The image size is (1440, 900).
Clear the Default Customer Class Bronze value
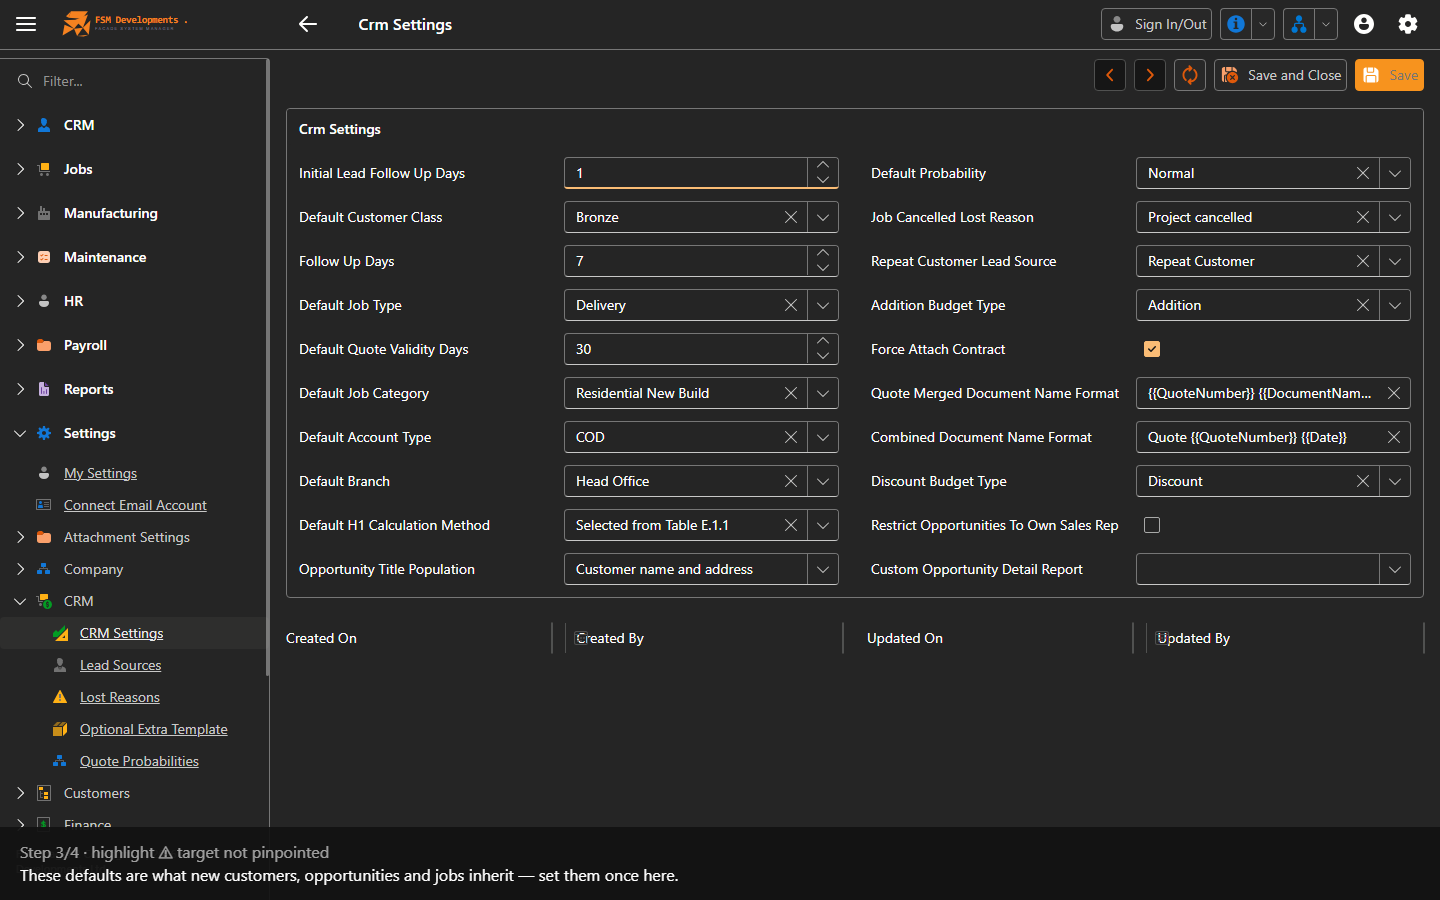click(791, 217)
